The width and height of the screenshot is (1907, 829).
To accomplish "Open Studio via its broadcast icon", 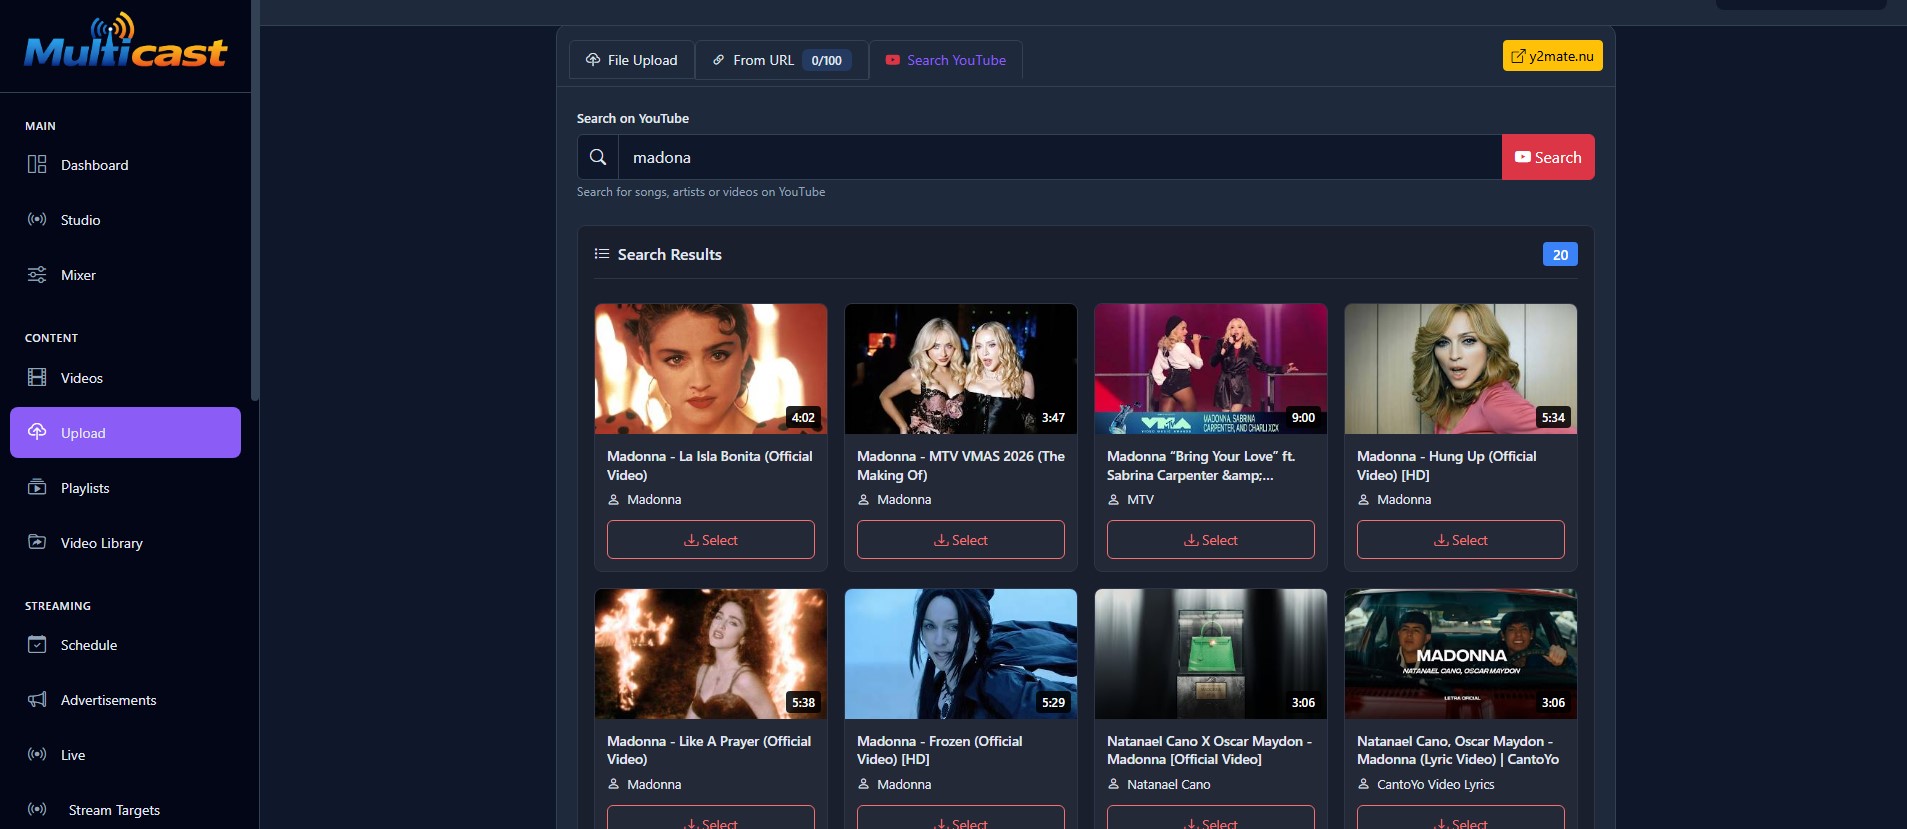I will point(37,219).
